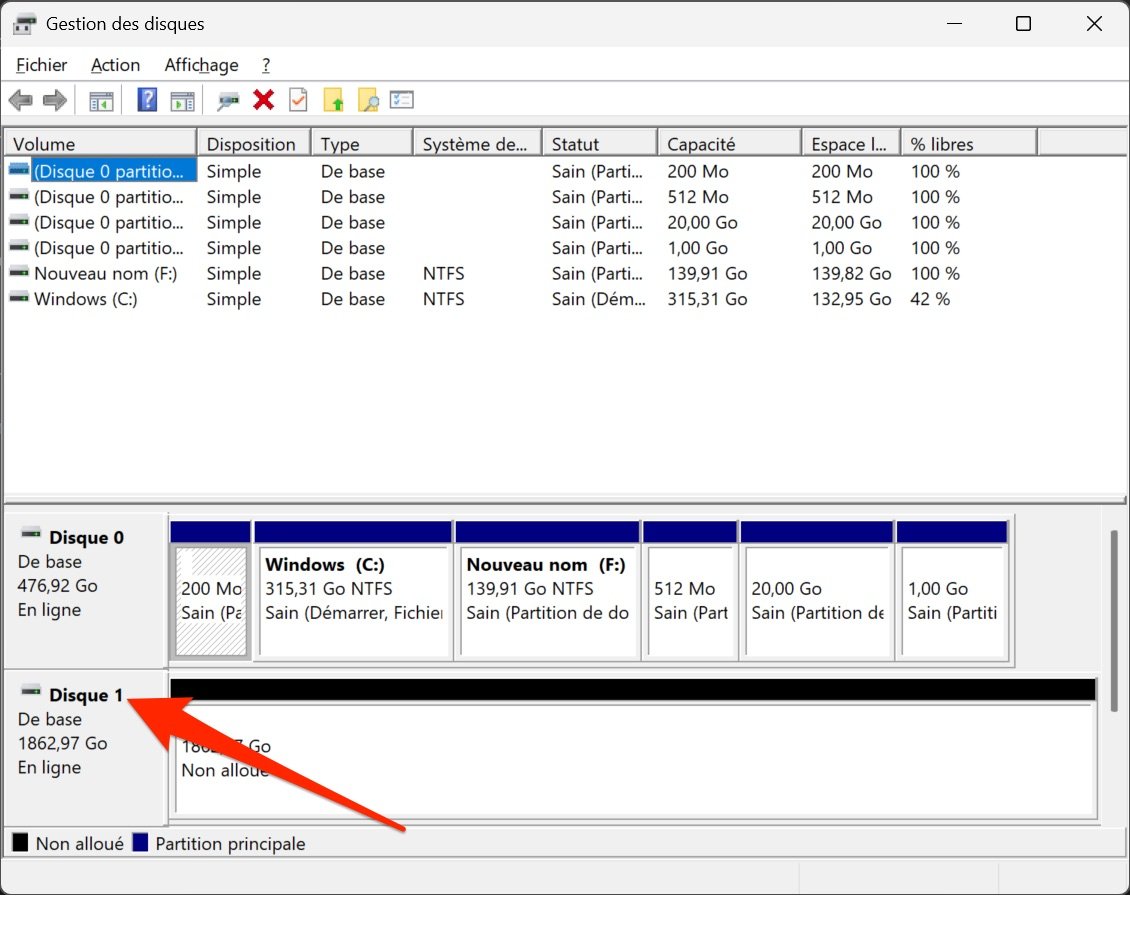
Task: Click the Disque 1 disk icon in the lower pane
Action: (31, 692)
